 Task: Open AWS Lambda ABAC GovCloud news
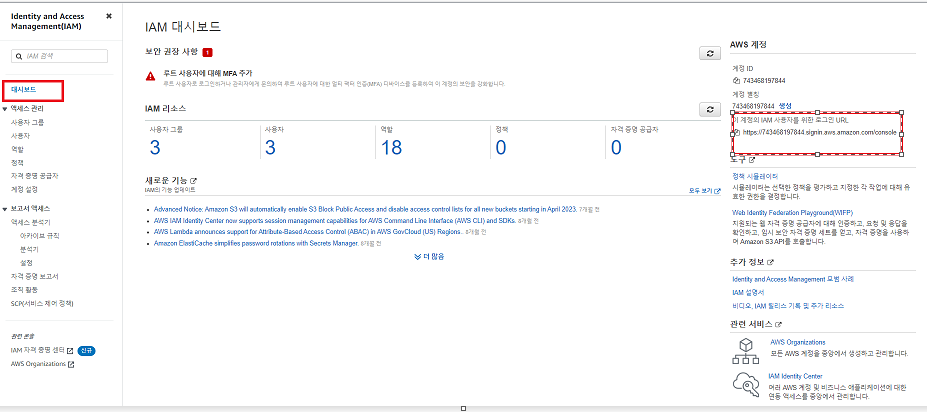click(x=308, y=232)
